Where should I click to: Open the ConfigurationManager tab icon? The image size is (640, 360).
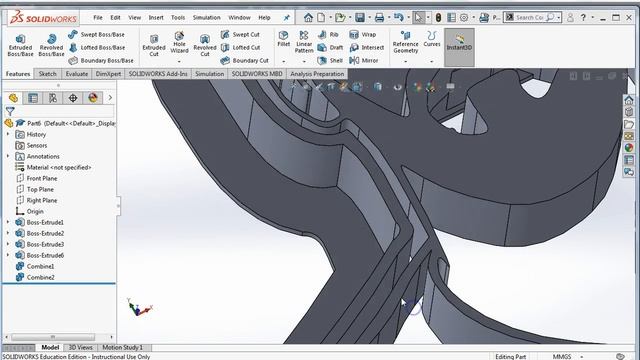[53, 98]
